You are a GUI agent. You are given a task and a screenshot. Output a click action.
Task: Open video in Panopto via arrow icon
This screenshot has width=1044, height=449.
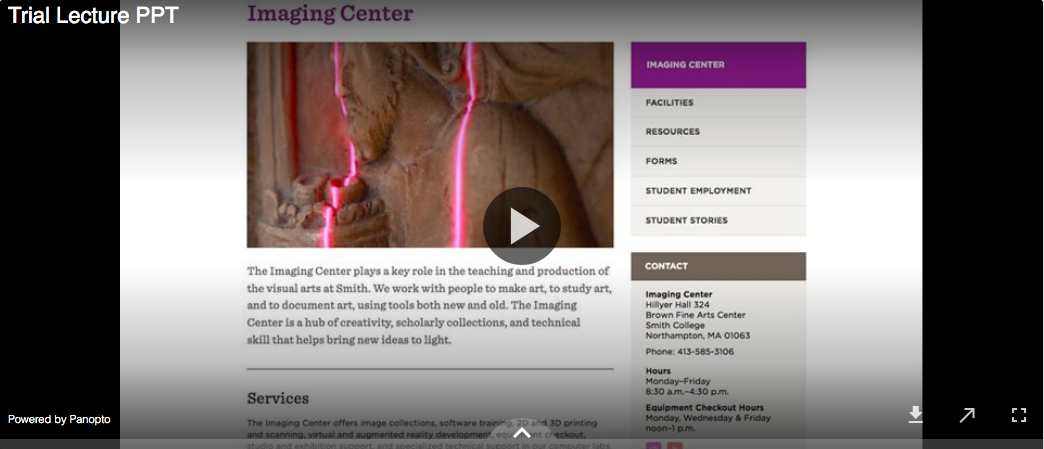(x=967, y=415)
